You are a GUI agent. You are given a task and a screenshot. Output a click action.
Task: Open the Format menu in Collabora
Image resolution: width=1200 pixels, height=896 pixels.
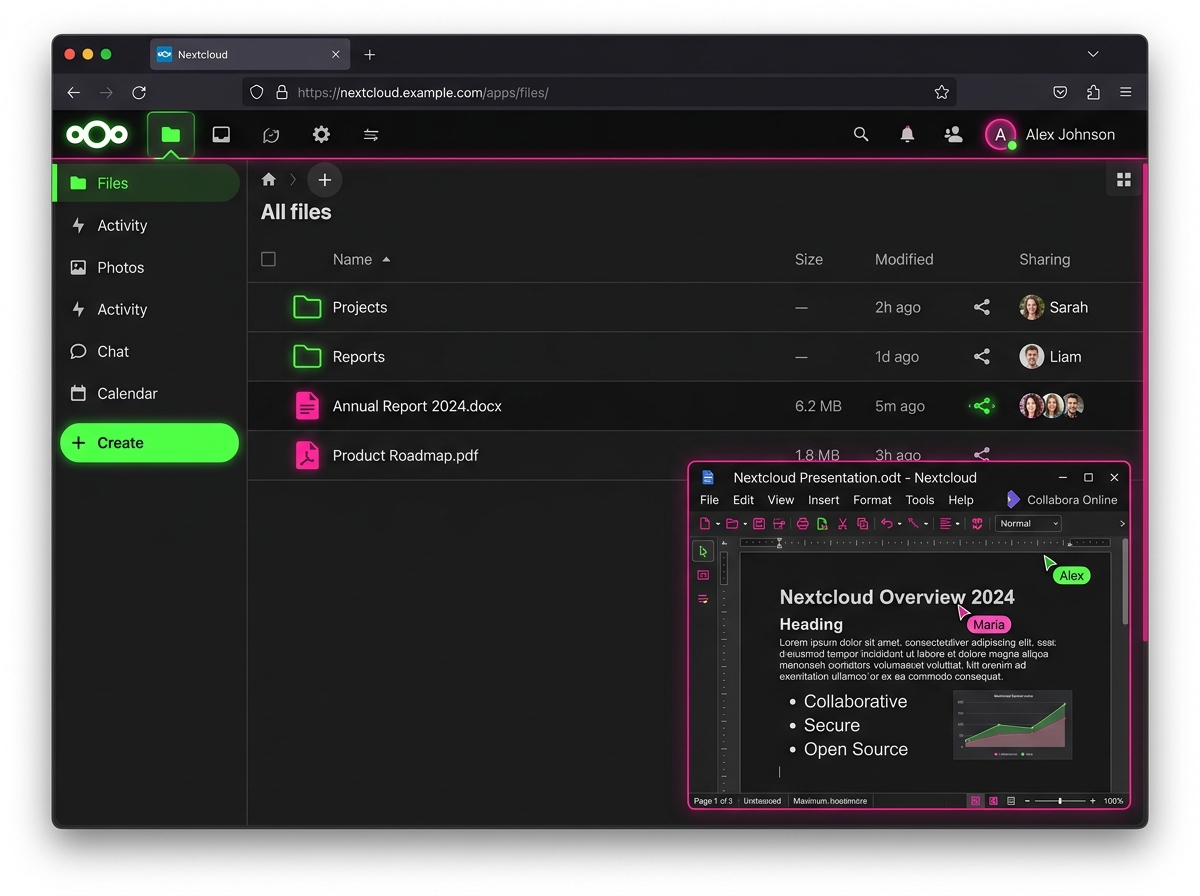click(872, 500)
